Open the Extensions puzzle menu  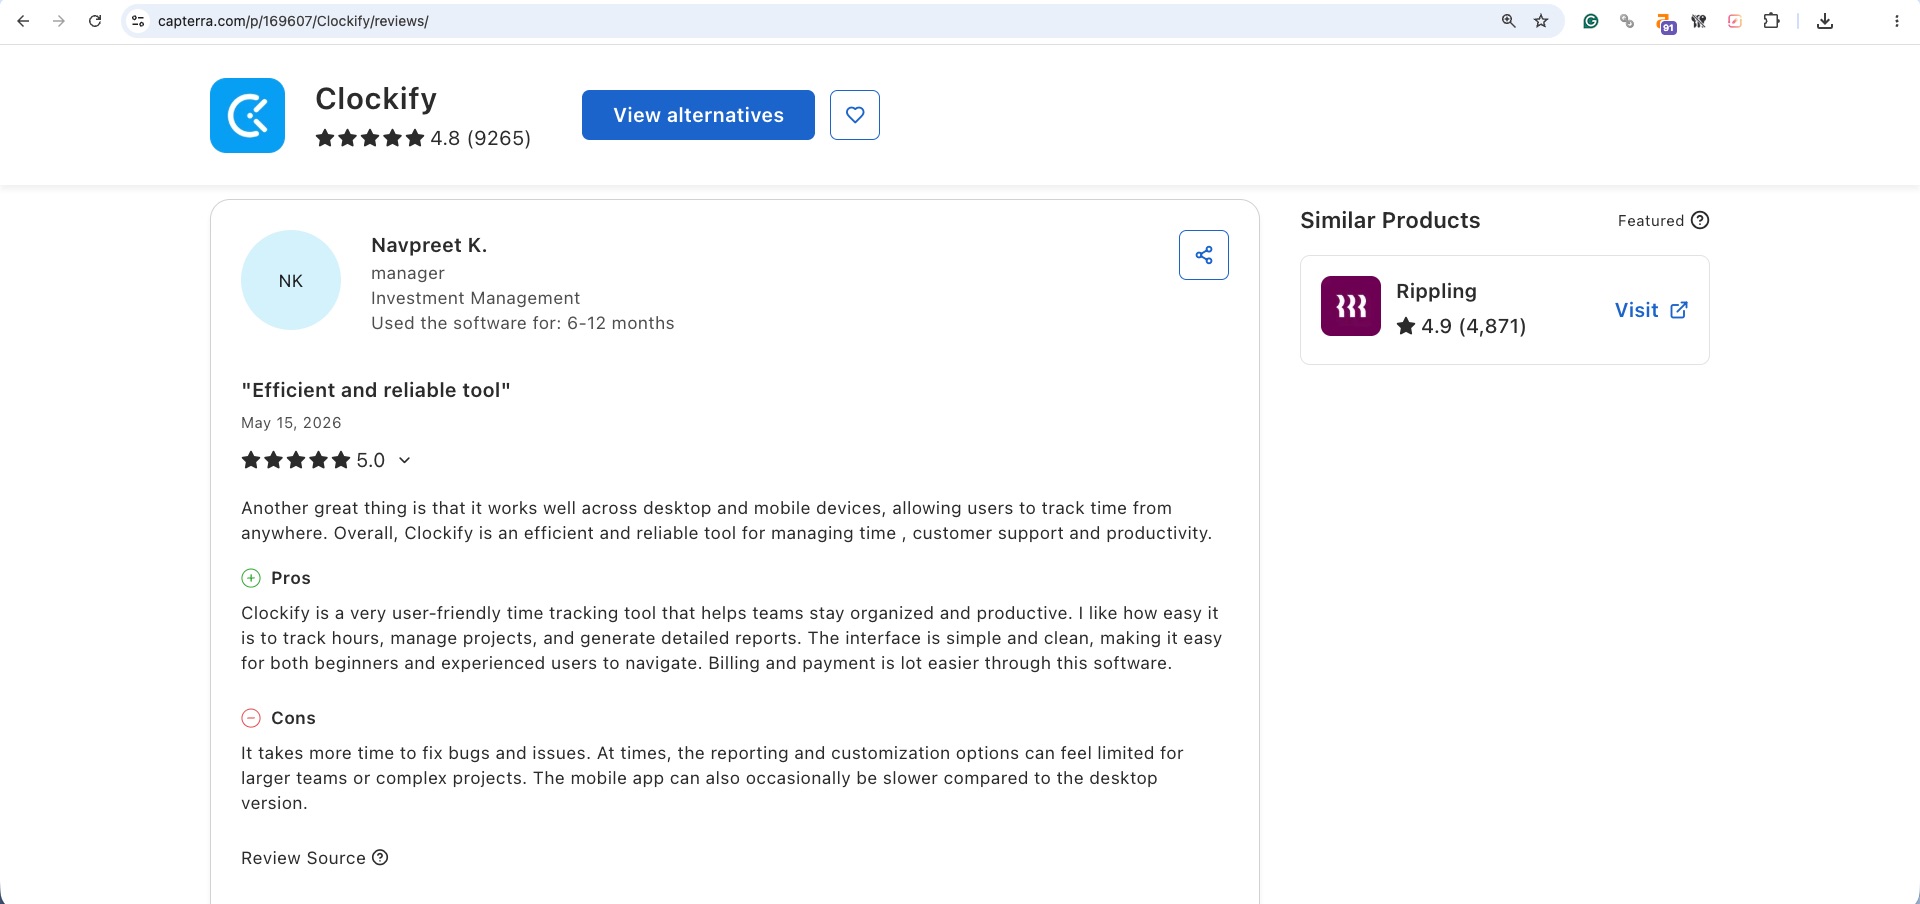[1771, 21]
